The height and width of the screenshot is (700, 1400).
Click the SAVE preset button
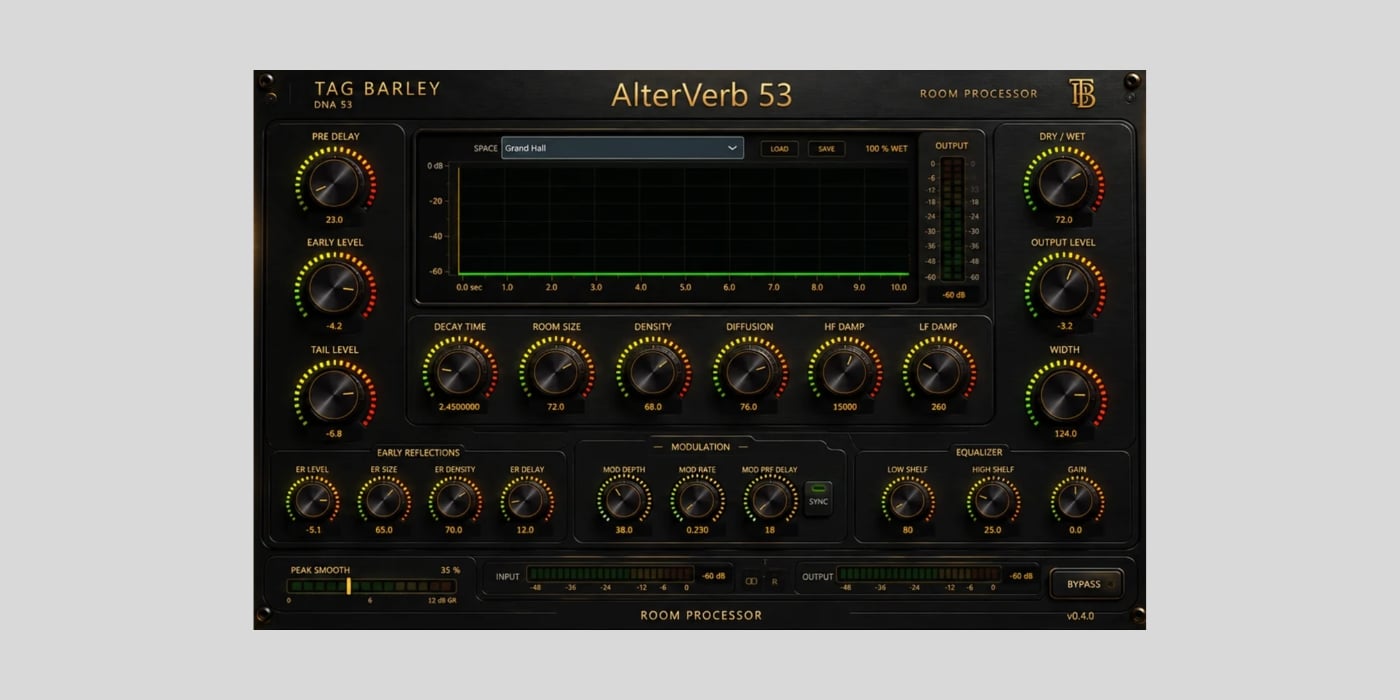[x=826, y=149]
